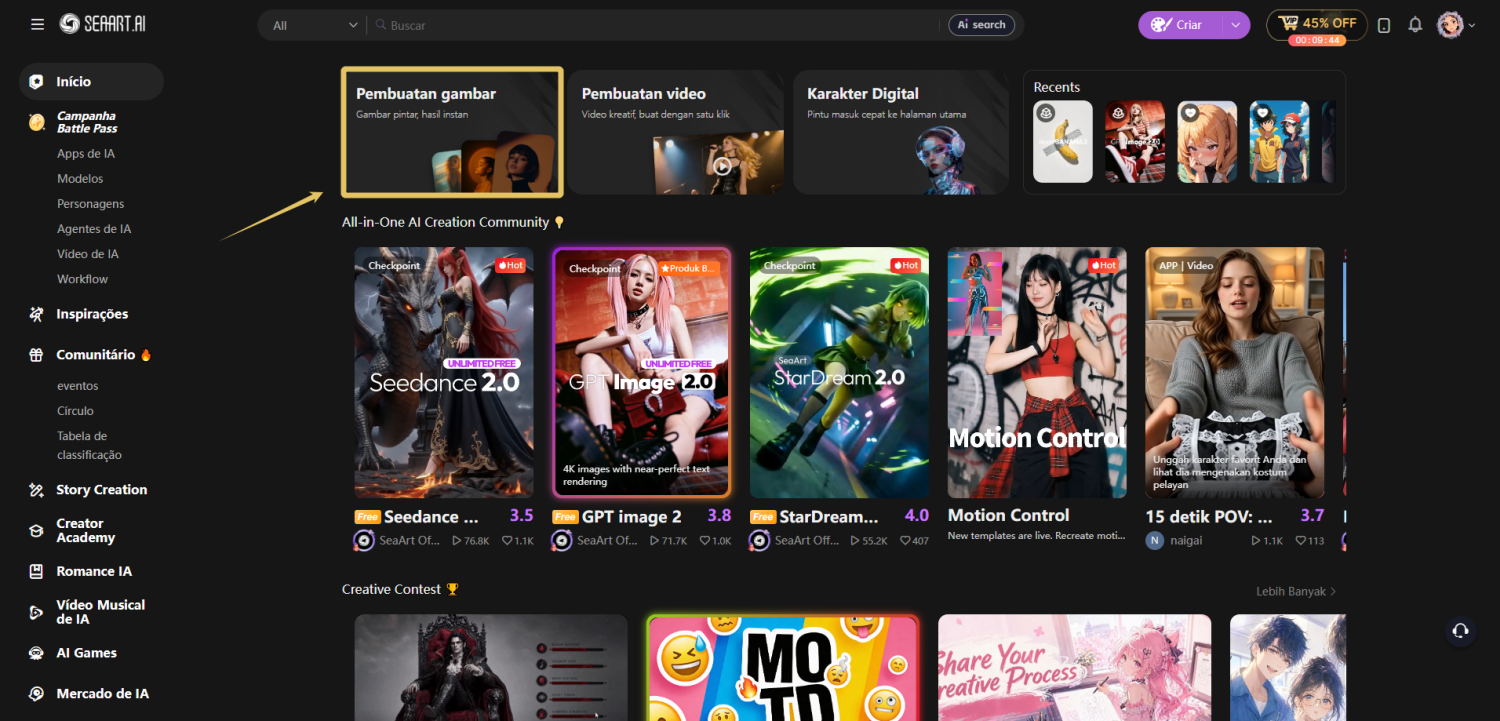Click the Inspirações sparkle icon
The image size is (1500, 721).
(37, 314)
